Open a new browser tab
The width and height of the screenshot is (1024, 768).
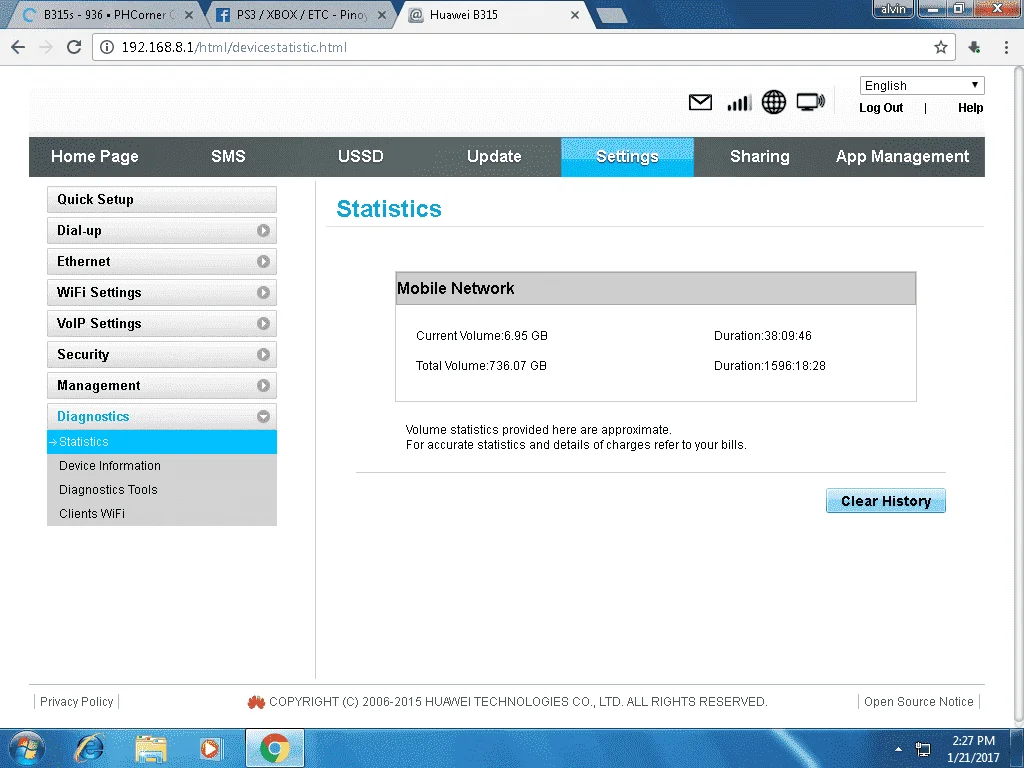612,16
